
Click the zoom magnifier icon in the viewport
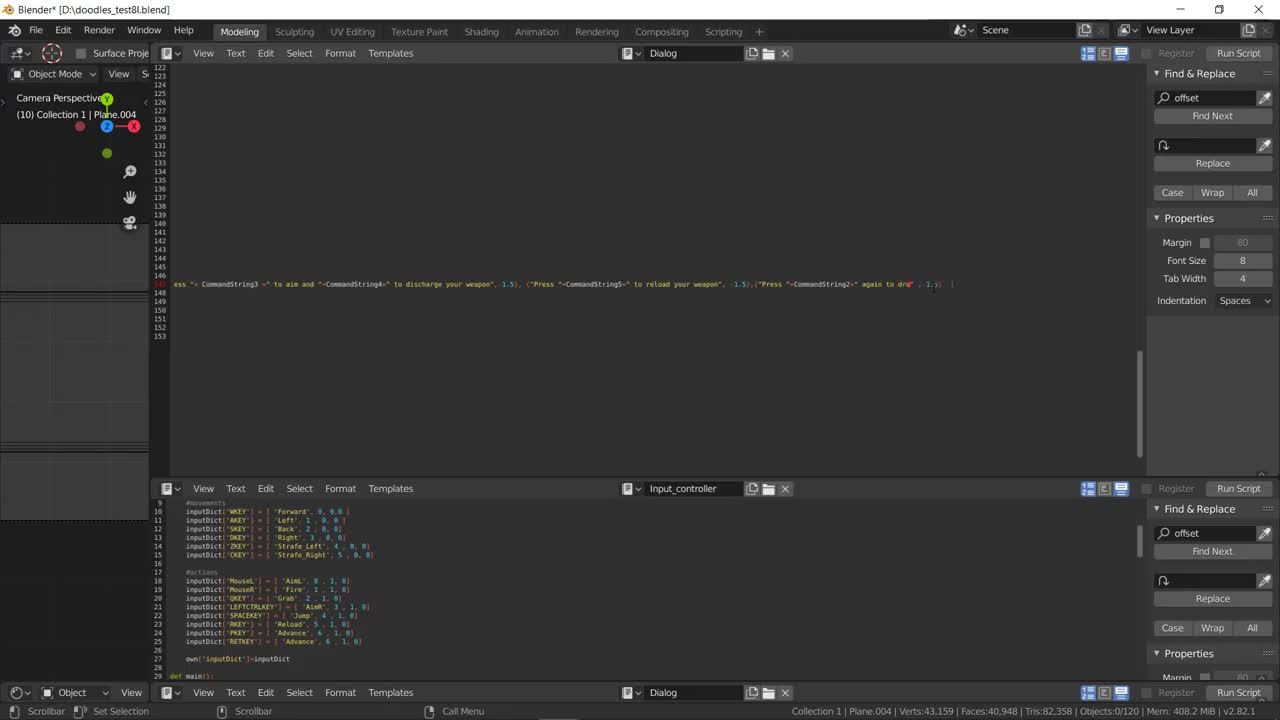[130, 172]
